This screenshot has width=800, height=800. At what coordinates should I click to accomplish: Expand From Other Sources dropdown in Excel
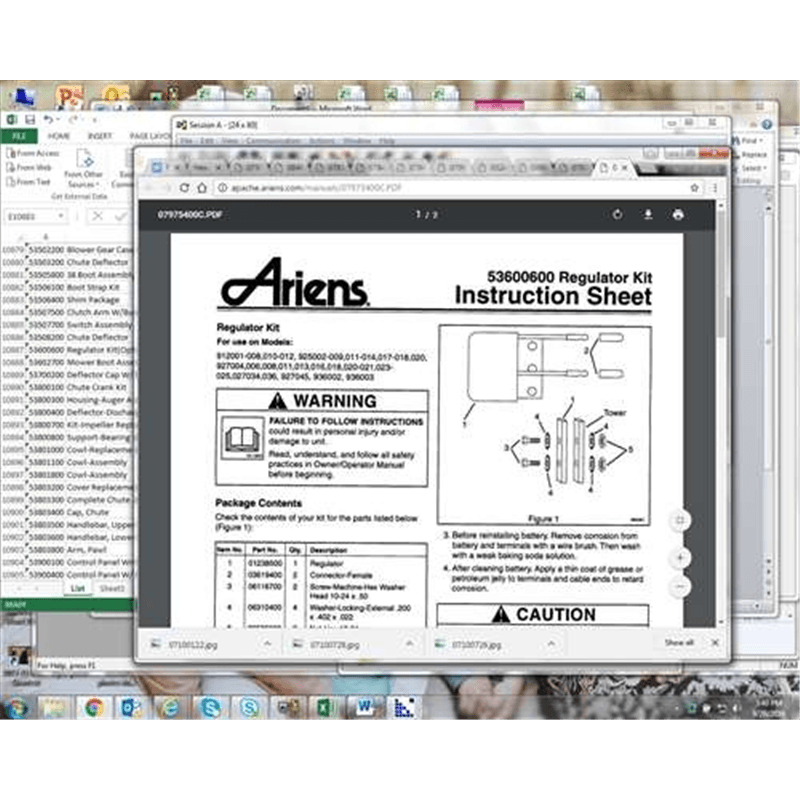[83, 170]
